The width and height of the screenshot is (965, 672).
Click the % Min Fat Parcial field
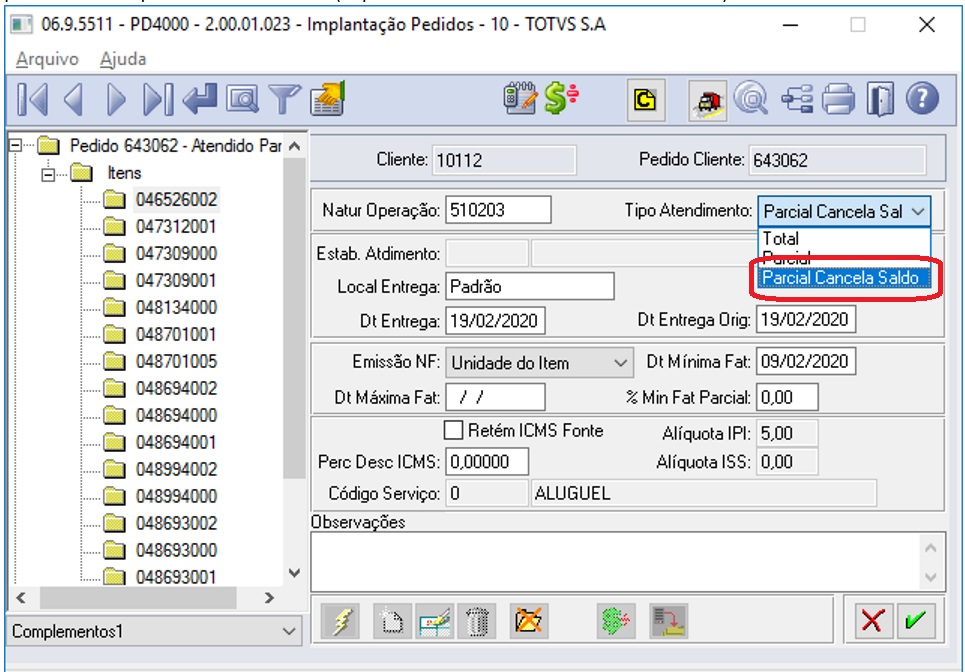(787, 398)
